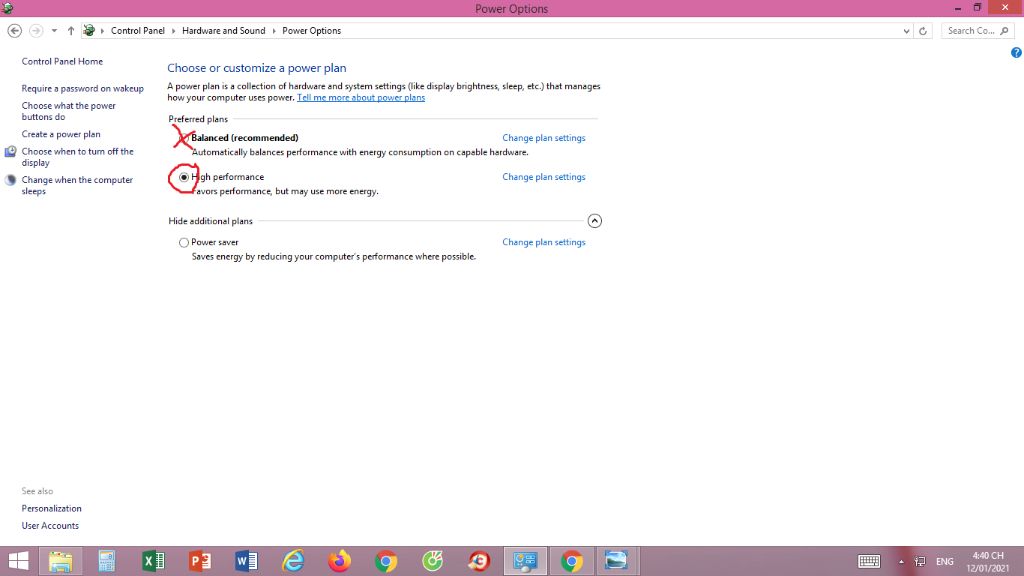Open the Windows Start button

18,561
